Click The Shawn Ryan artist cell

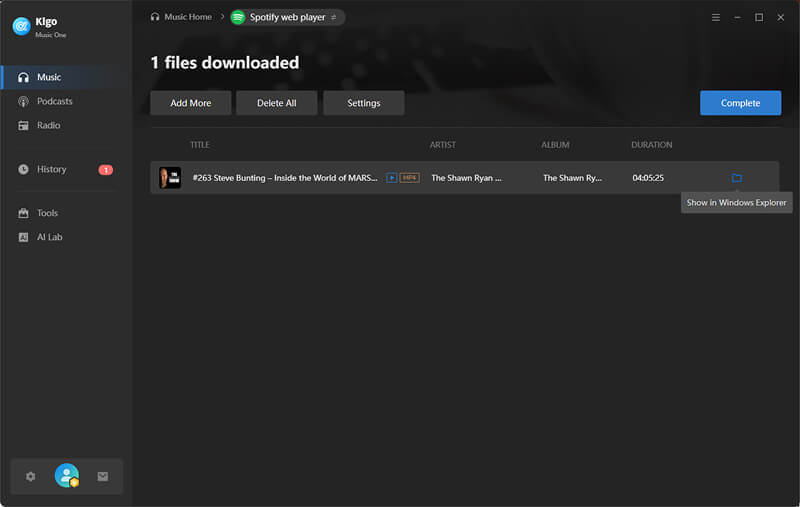[x=466, y=178]
